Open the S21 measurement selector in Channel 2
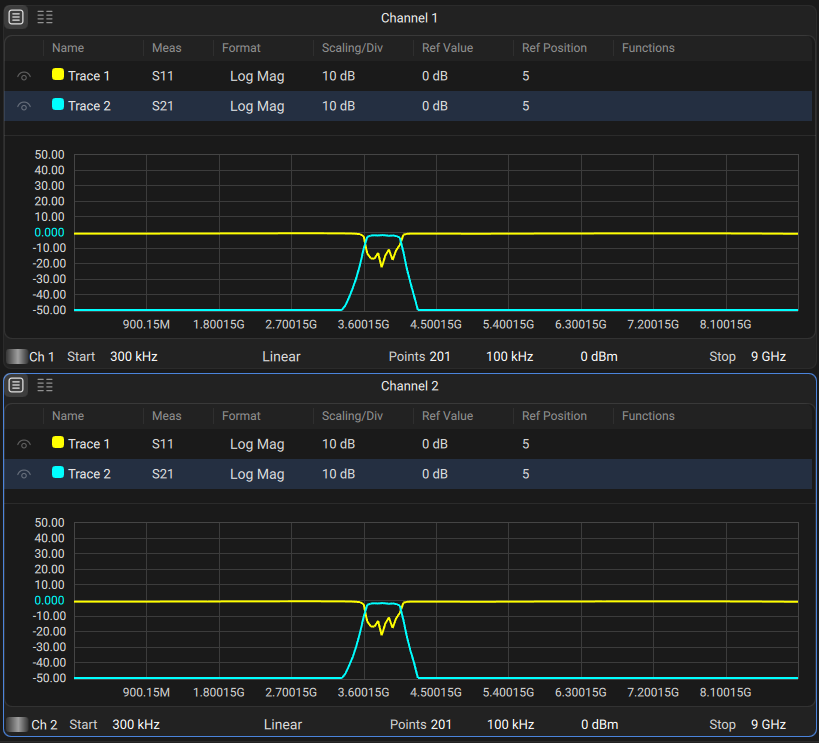Viewport: 819px width, 743px height. tap(162, 473)
